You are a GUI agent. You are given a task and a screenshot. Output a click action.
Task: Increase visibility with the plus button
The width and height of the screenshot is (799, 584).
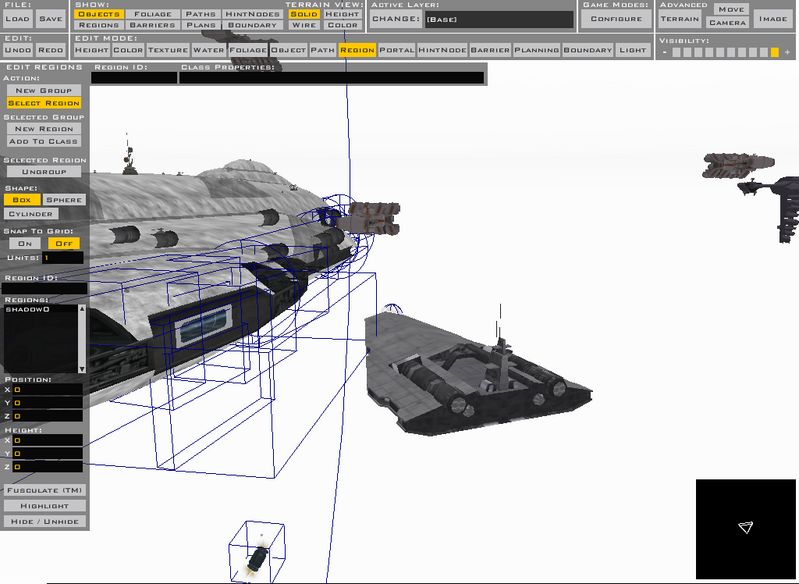point(787,52)
